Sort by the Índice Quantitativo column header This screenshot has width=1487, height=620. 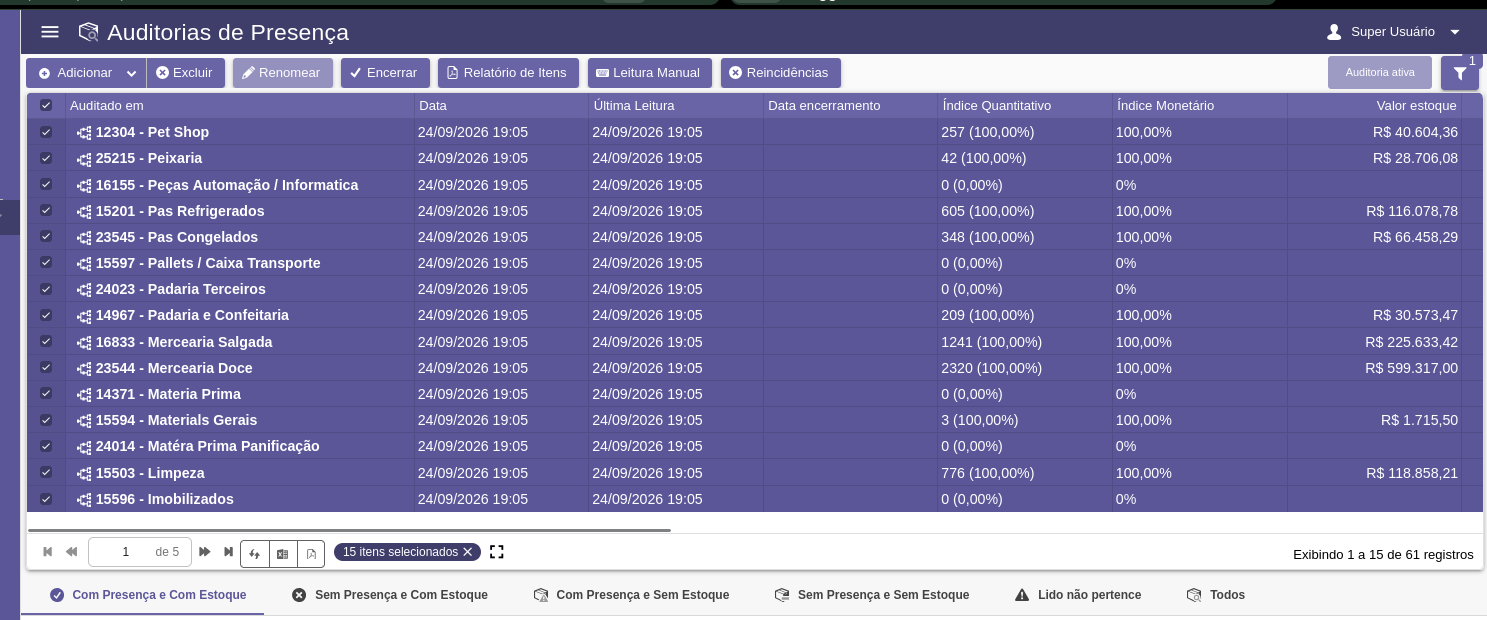[1024, 105]
